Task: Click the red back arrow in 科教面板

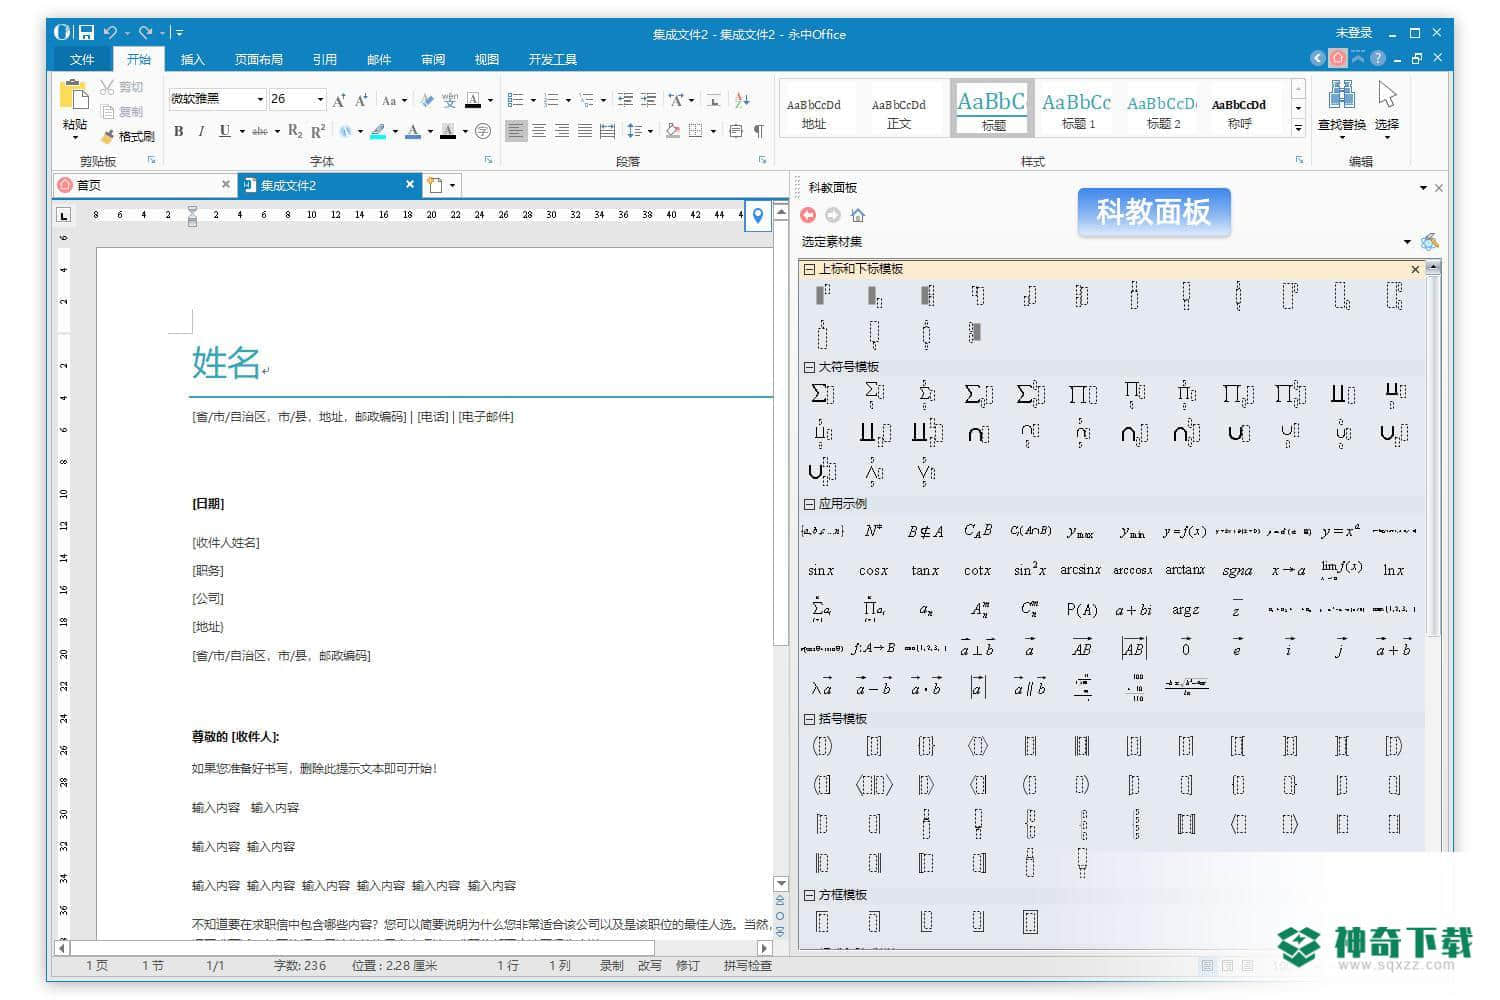Action: (x=808, y=215)
